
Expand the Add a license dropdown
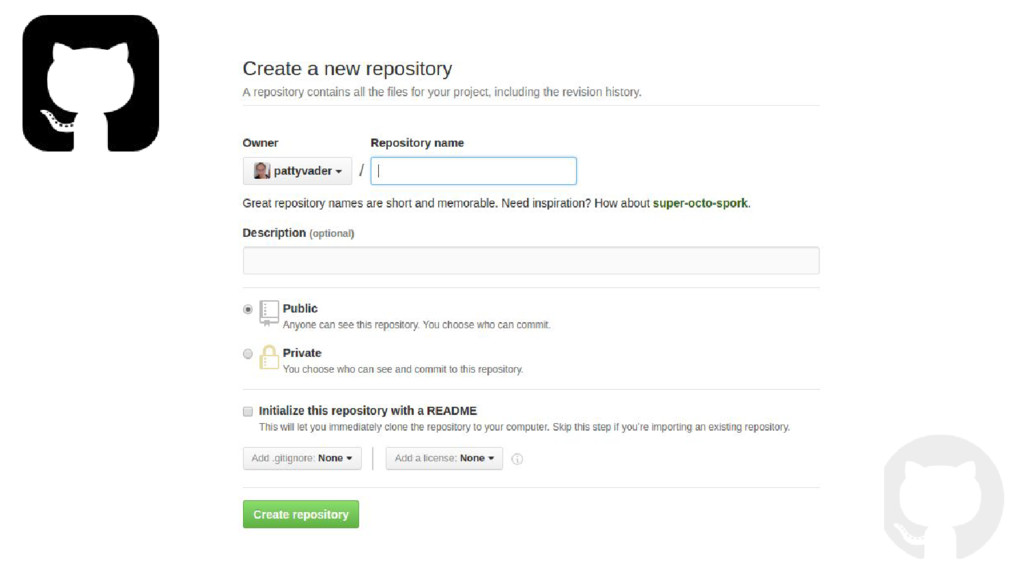point(444,458)
